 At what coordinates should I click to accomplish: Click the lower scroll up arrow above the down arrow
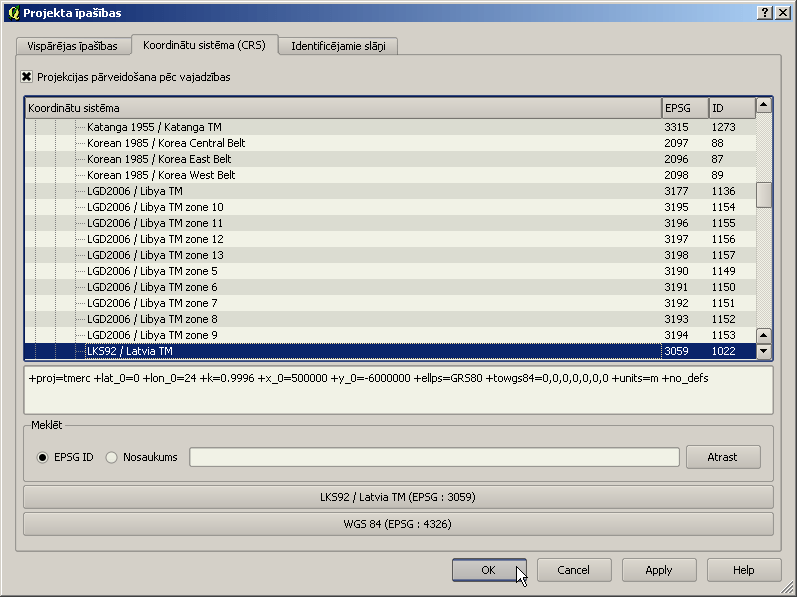tap(764, 335)
